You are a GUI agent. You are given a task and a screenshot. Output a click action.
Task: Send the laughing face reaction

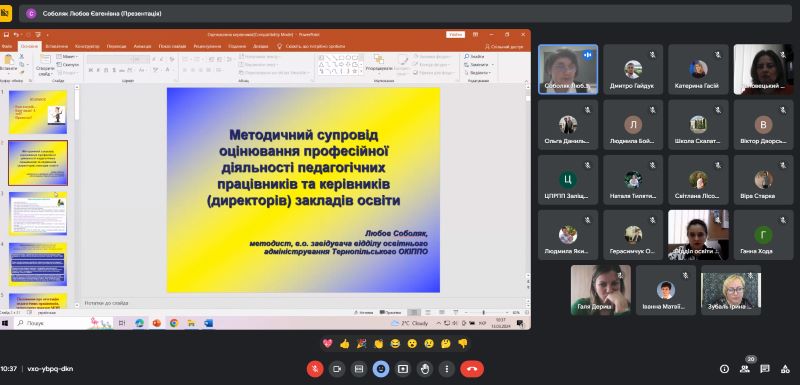[x=395, y=344]
